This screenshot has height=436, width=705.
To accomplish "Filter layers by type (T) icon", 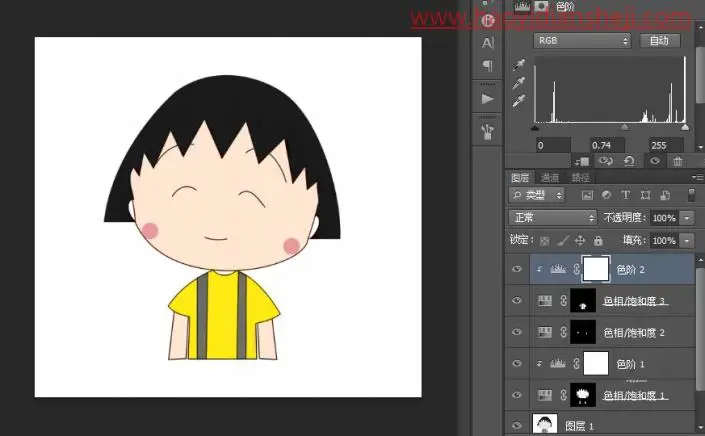I will click(625, 195).
